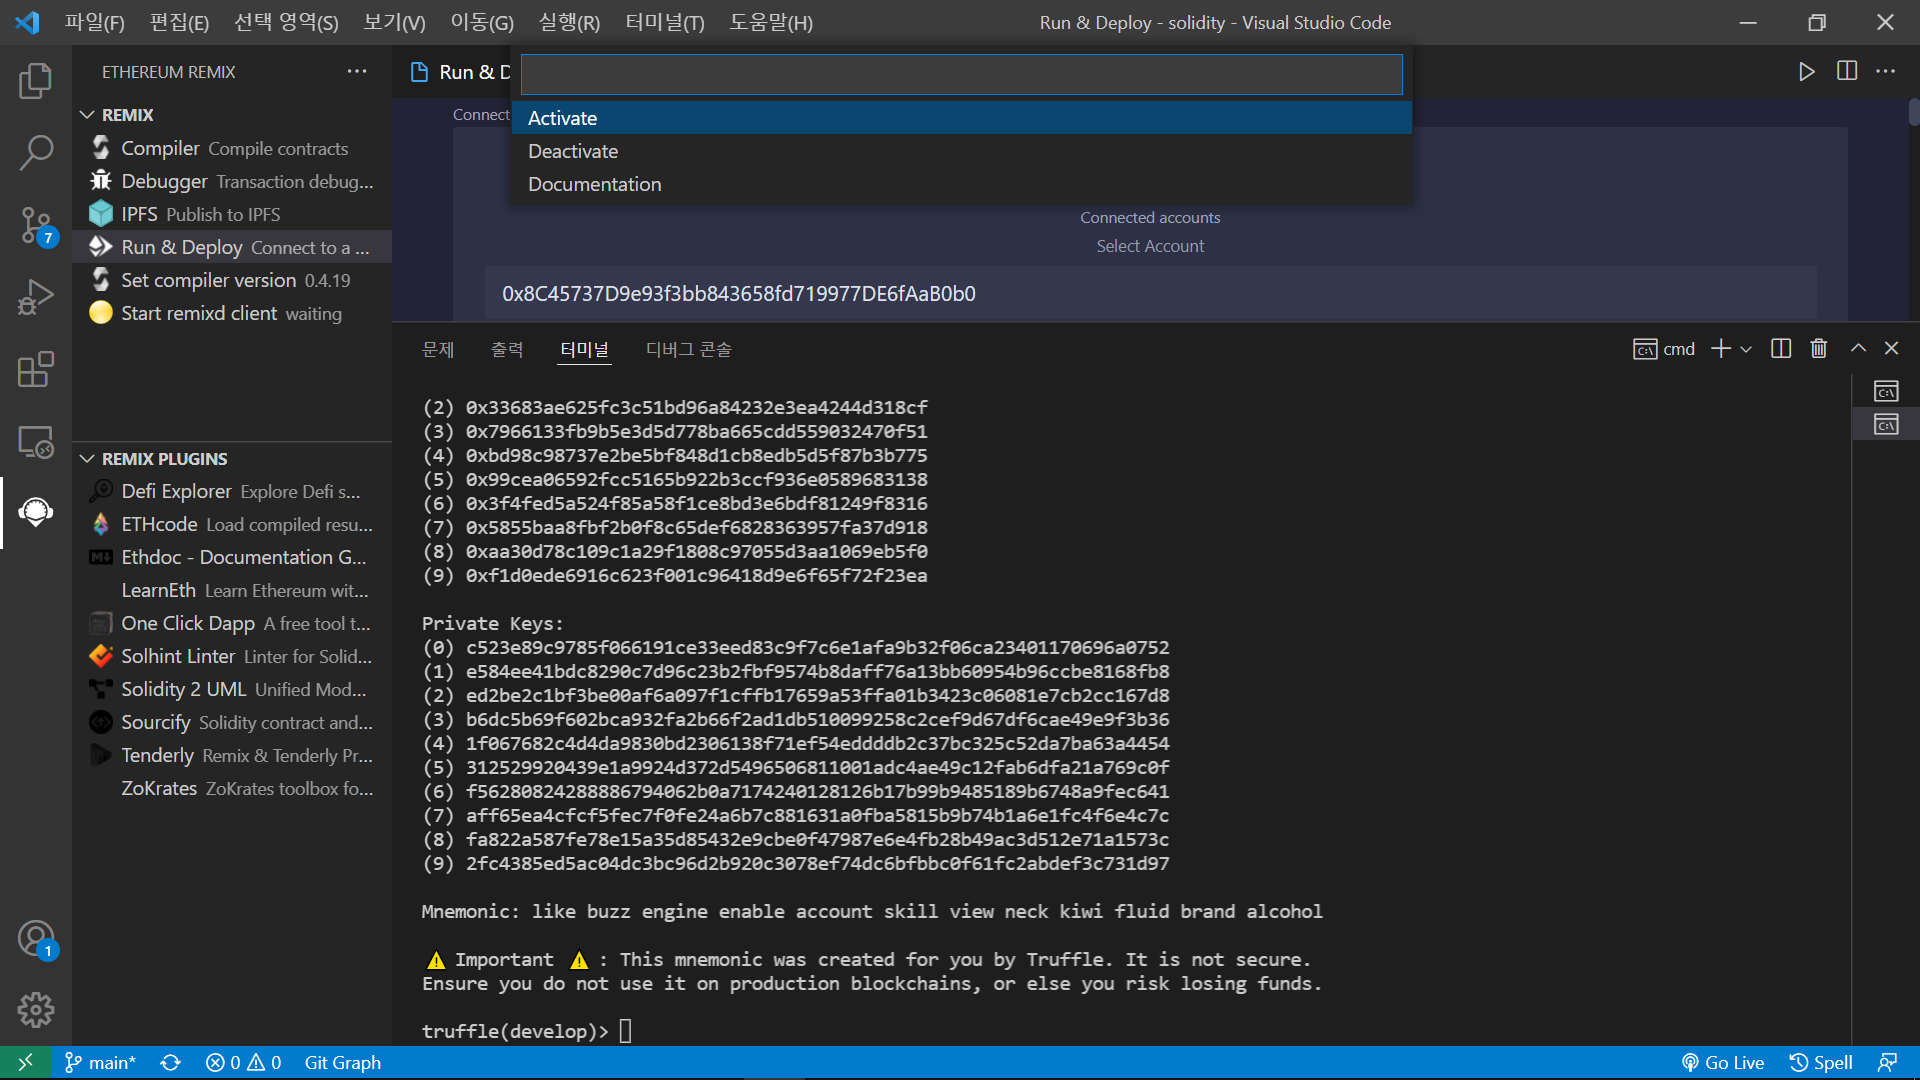Open the 터미널(T) menu in menu bar

[x=664, y=22]
